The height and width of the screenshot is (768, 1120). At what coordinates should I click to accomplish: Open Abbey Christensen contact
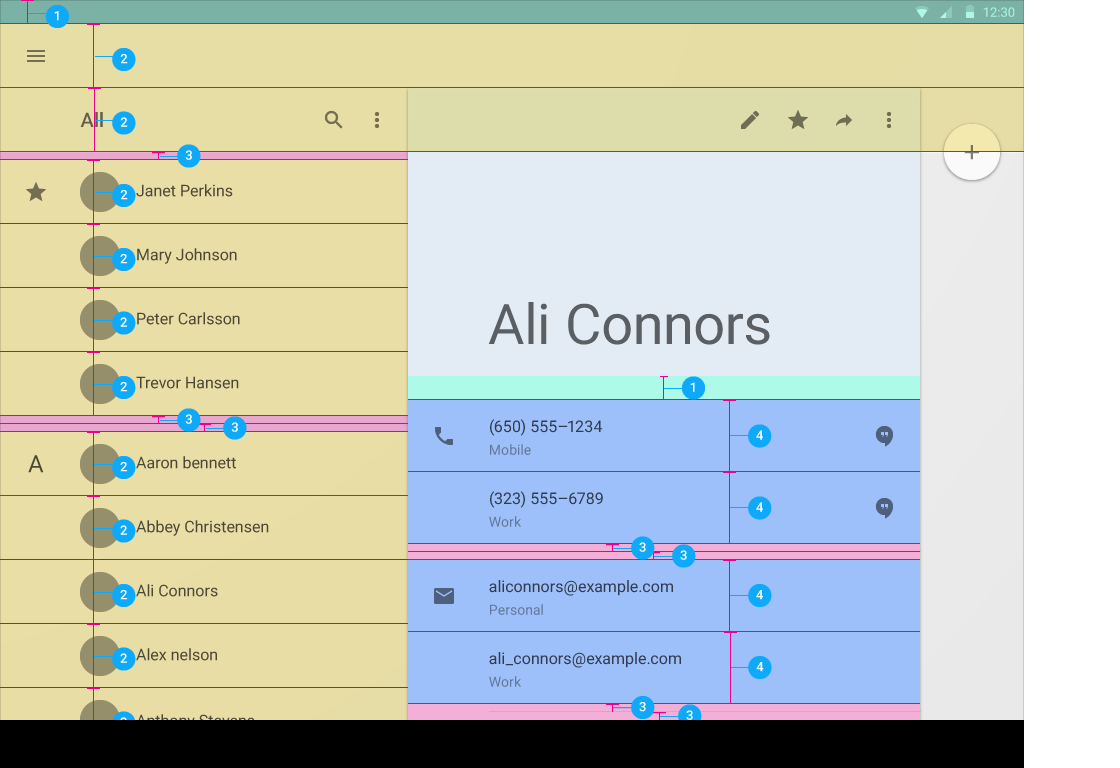click(202, 527)
